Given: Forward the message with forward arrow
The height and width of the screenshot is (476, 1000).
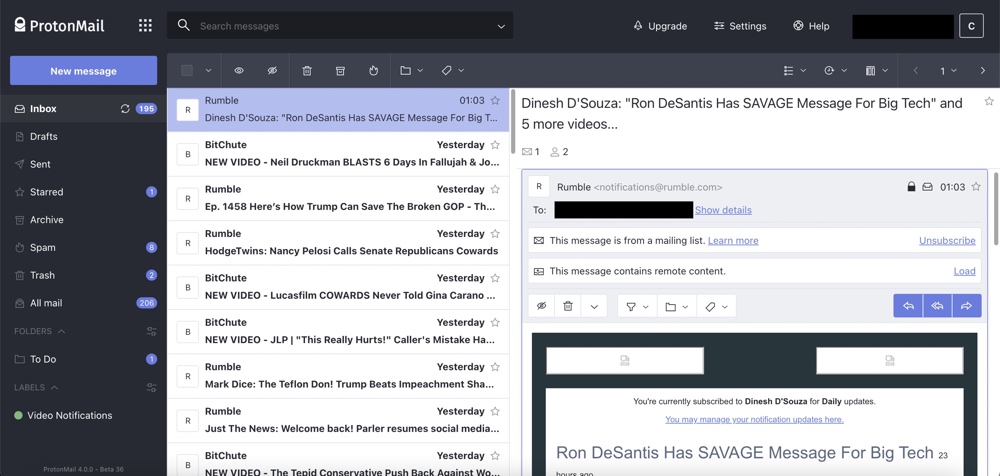Looking at the screenshot, I should 966,306.
